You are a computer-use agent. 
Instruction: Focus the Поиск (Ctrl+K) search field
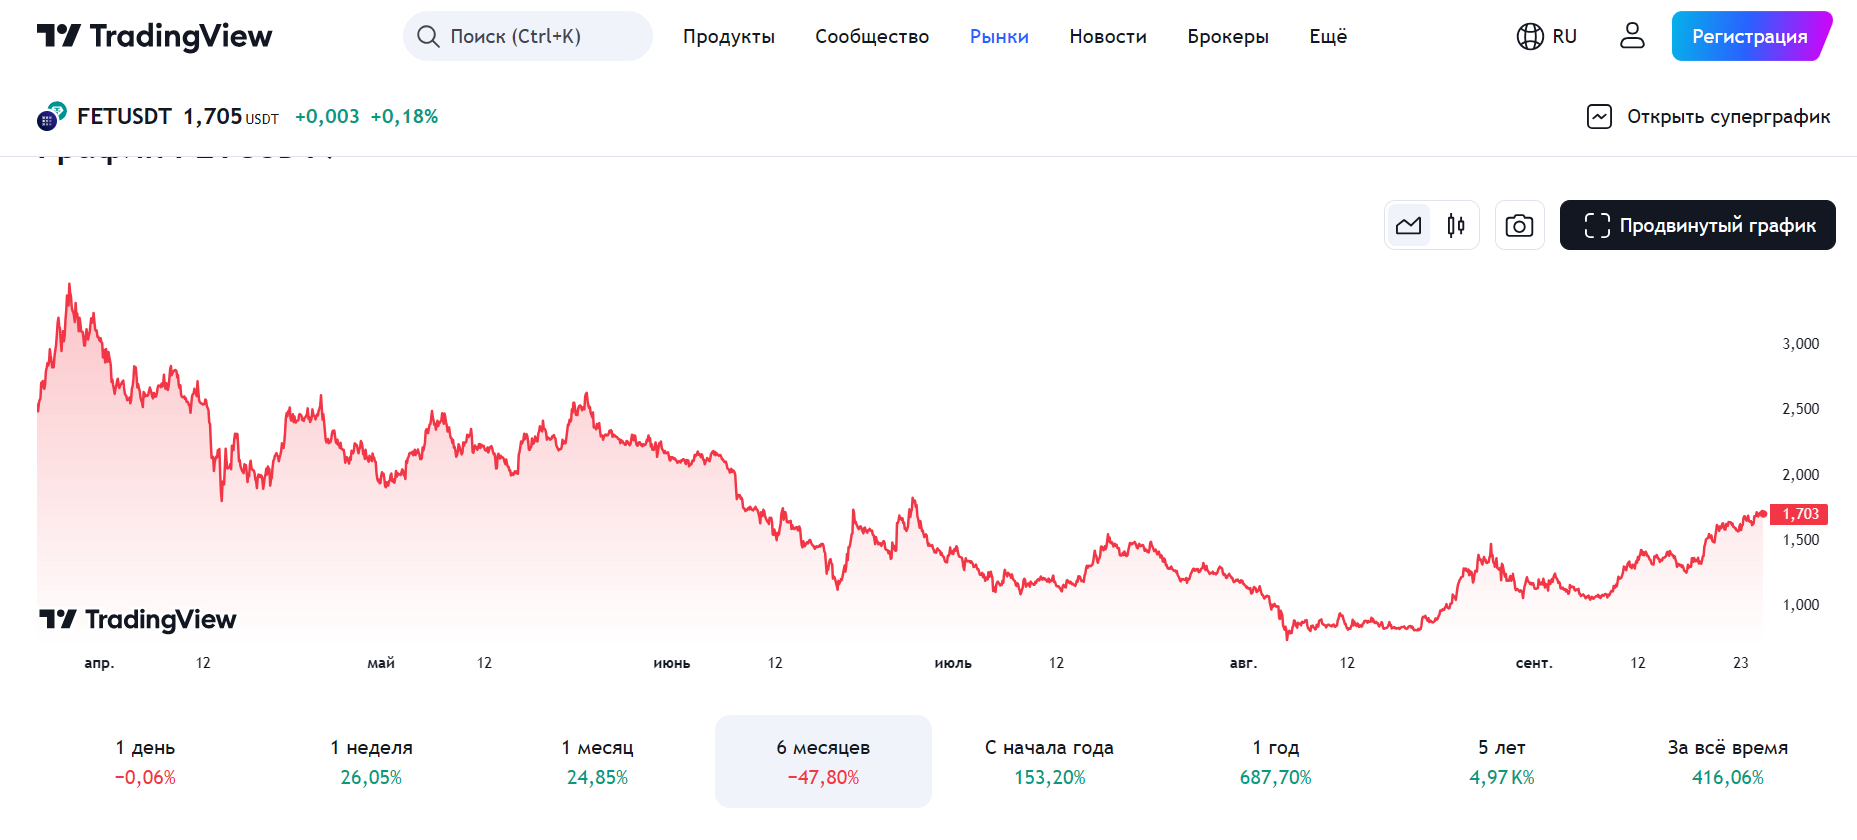527,36
